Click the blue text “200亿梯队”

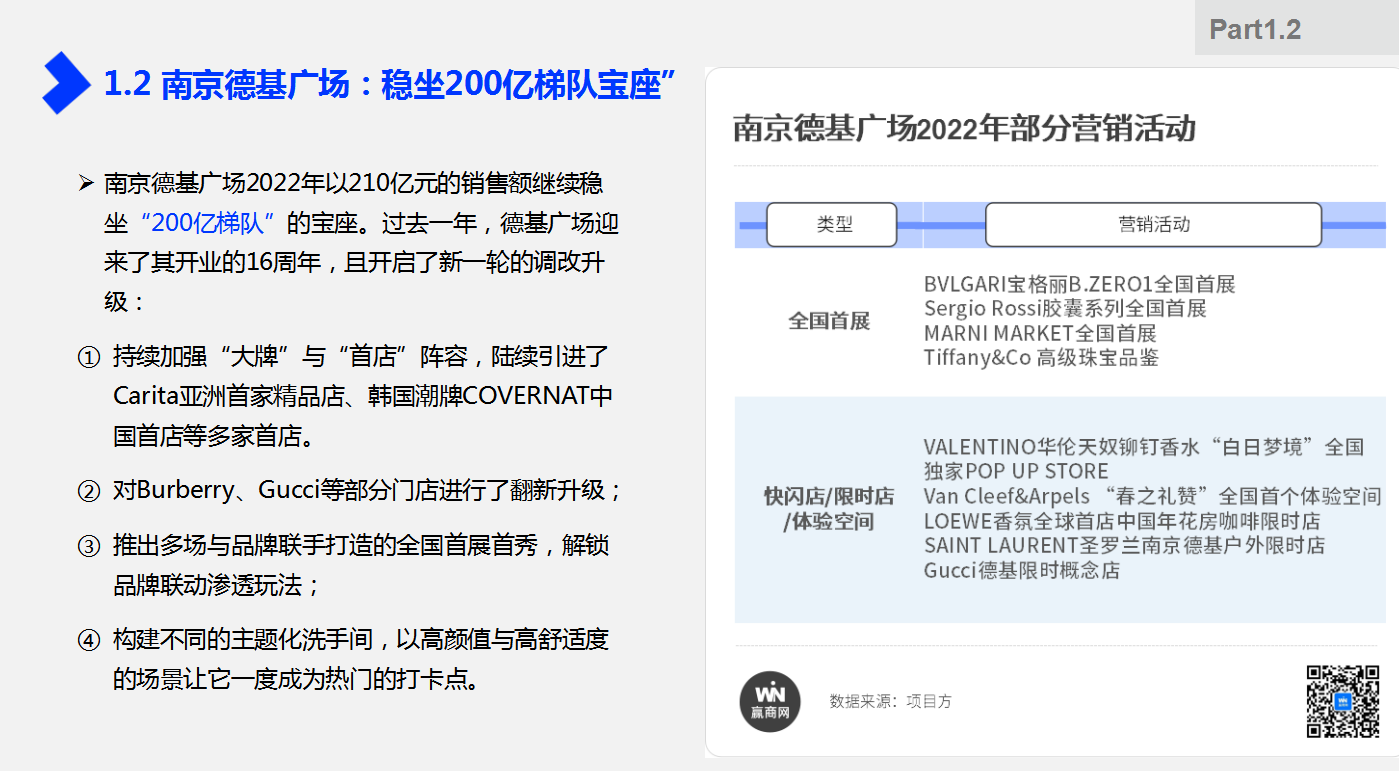click(209, 222)
